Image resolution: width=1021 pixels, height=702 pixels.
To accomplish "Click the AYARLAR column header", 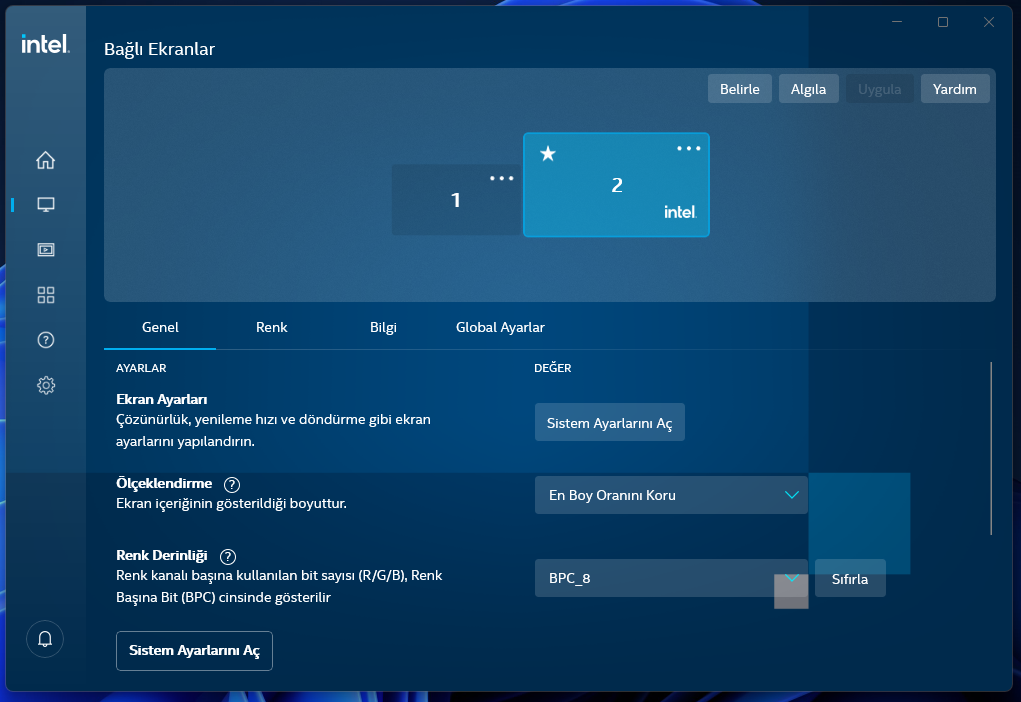I will (141, 368).
